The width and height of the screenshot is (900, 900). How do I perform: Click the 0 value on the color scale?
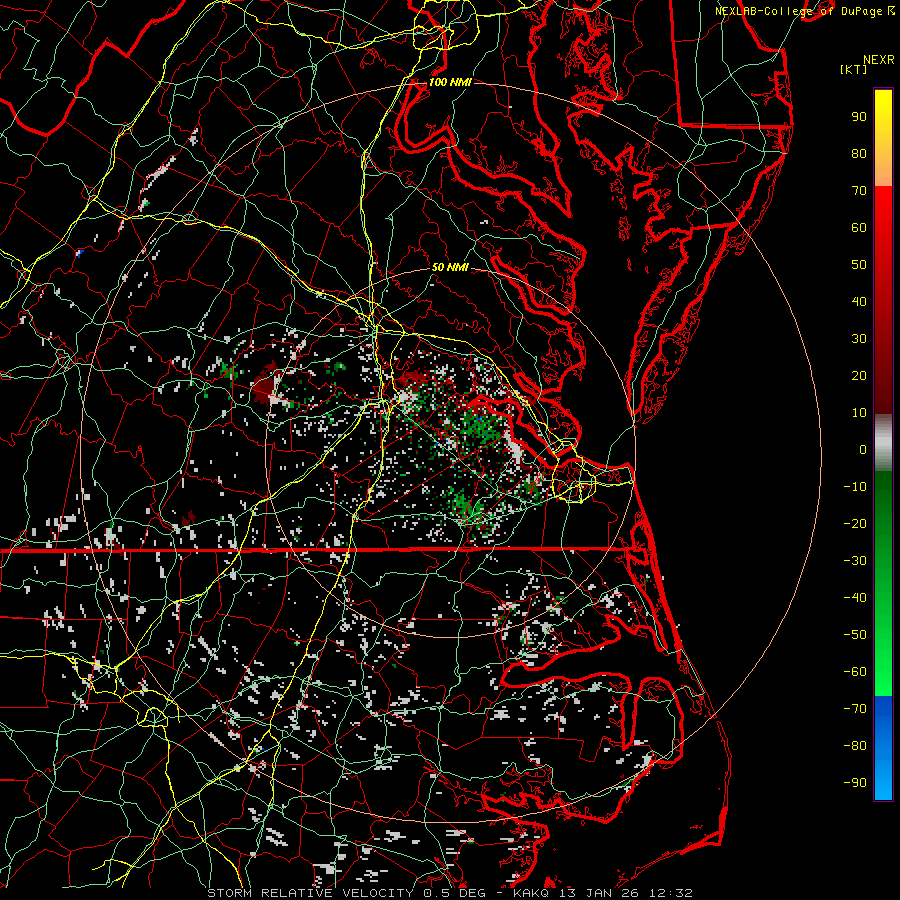(x=863, y=449)
